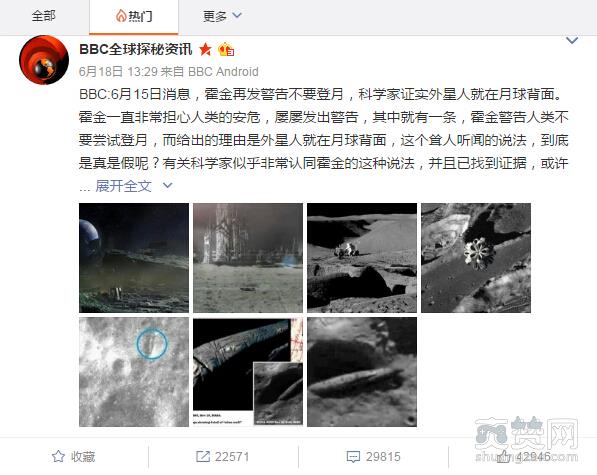
Task: Open the flower-shaped object moon thumbnail
Action: (476, 258)
